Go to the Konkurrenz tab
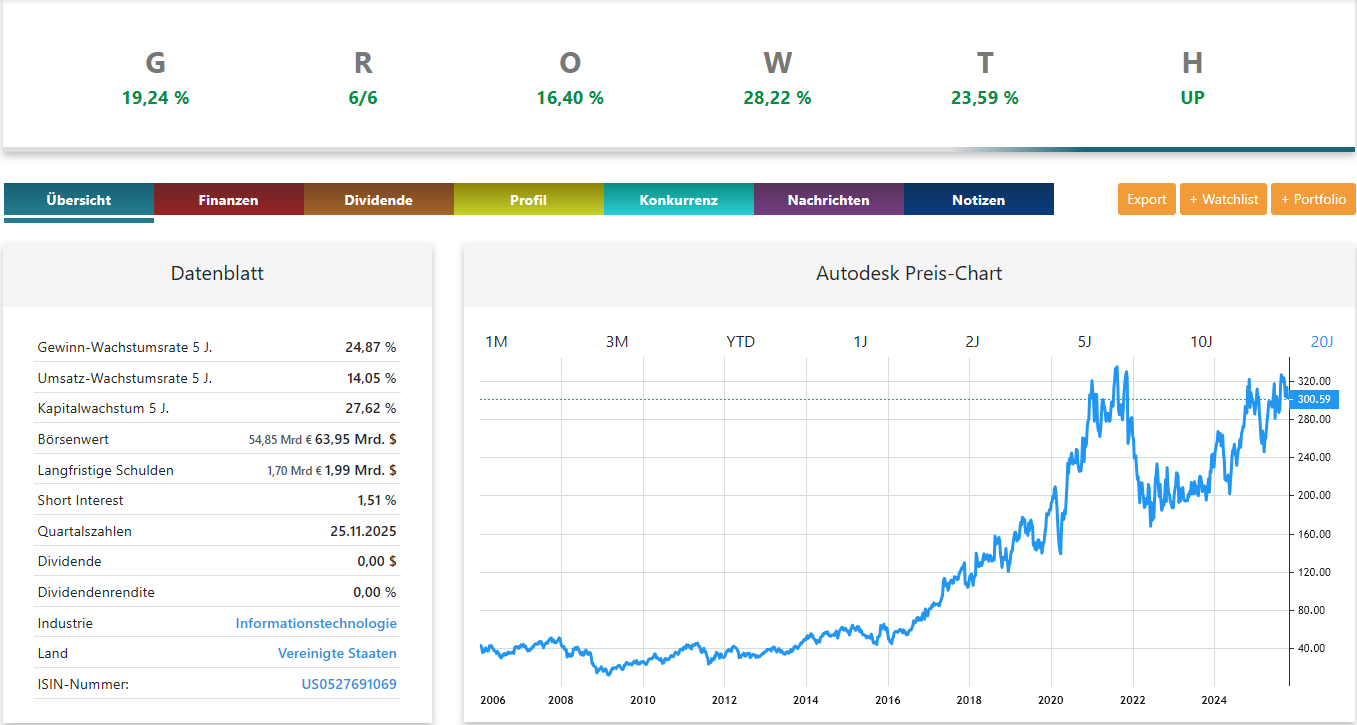 (x=678, y=200)
